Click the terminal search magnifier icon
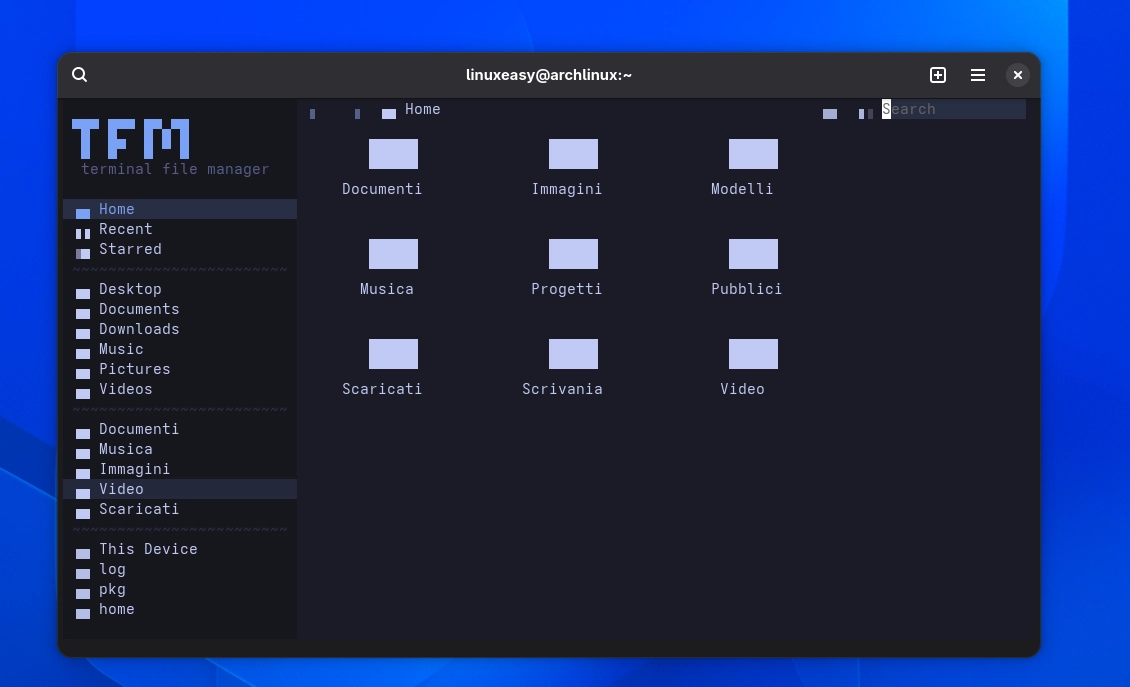Image resolution: width=1130 pixels, height=687 pixels. tap(79, 75)
